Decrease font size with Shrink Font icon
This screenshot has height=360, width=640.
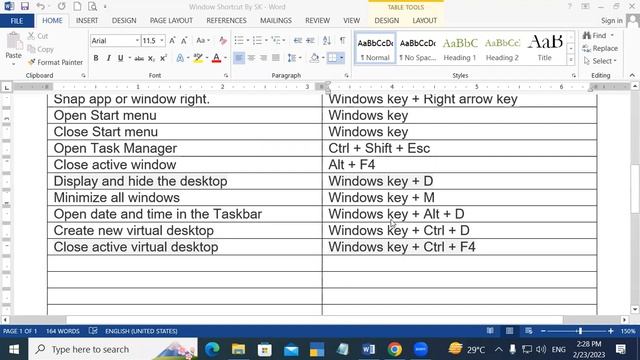click(184, 40)
